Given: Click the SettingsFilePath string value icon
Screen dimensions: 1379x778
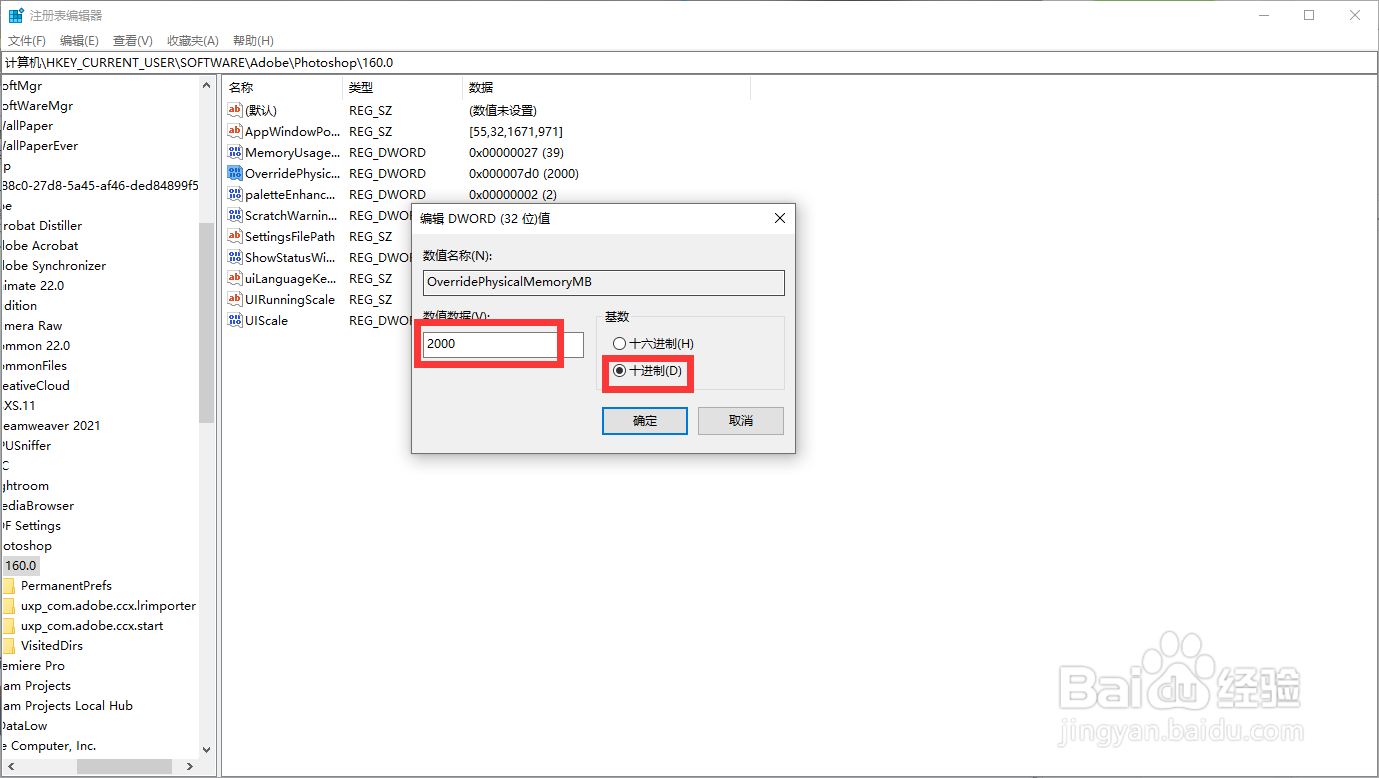Looking at the screenshot, I should (x=235, y=236).
